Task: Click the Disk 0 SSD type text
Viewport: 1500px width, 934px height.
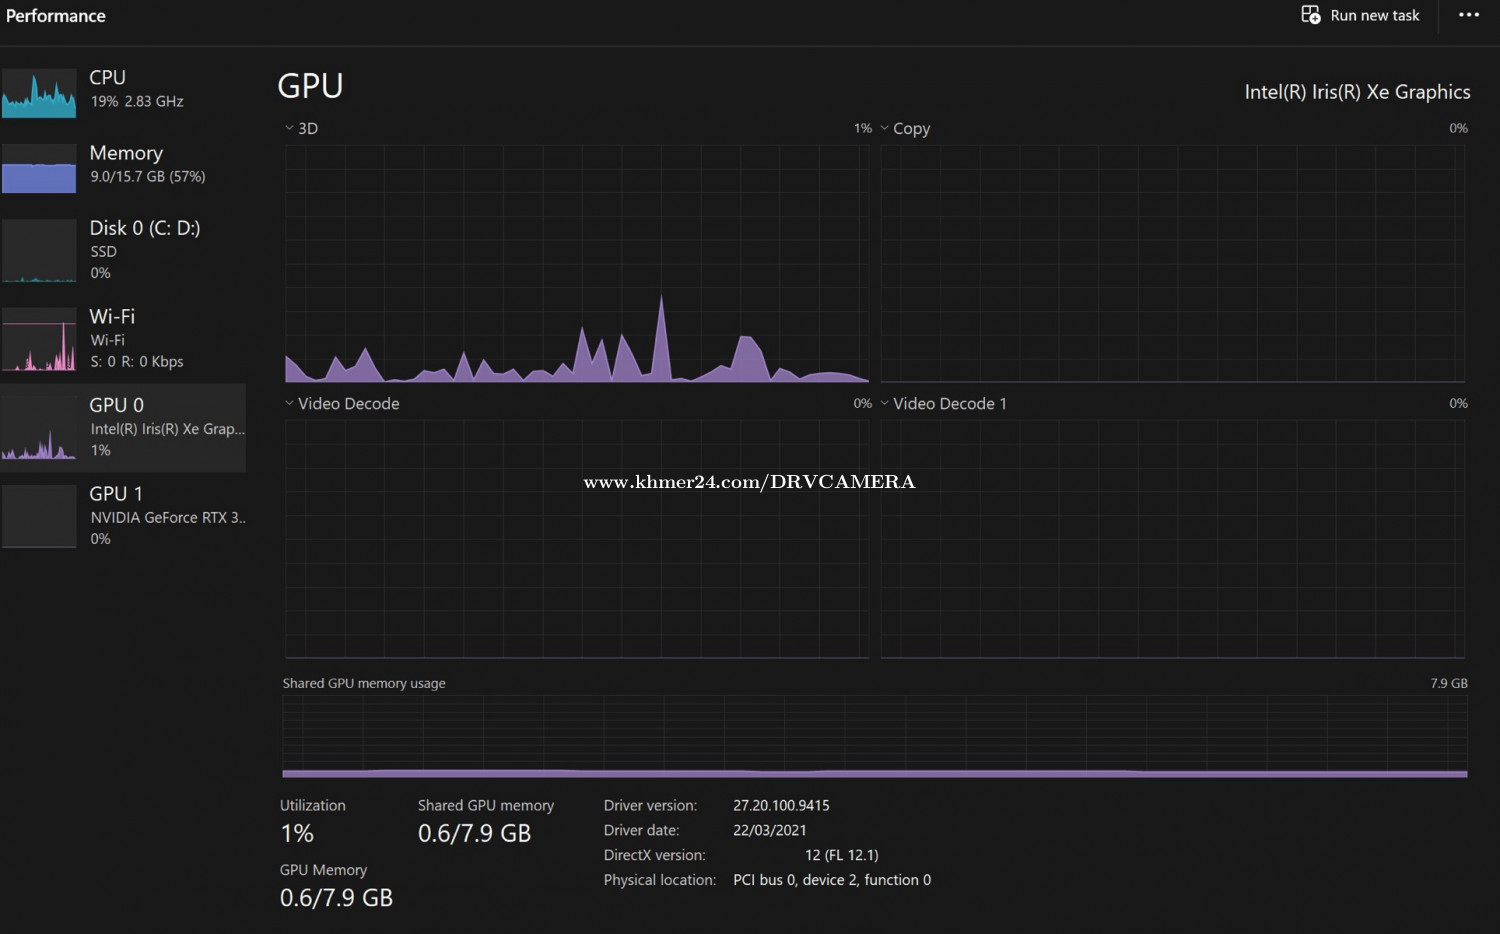Action: click(x=103, y=252)
